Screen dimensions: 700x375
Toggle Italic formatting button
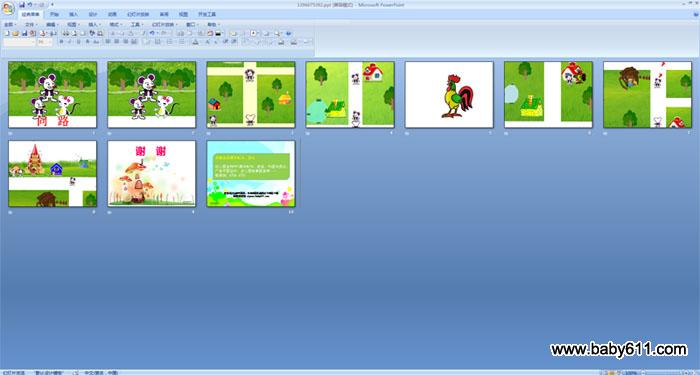coord(70,42)
